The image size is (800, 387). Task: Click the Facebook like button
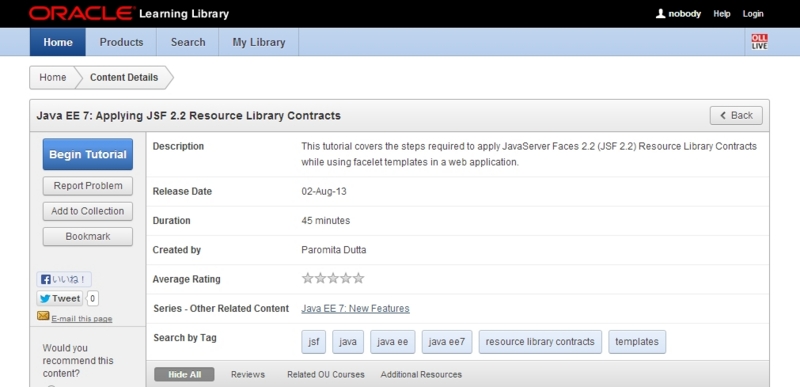64,279
